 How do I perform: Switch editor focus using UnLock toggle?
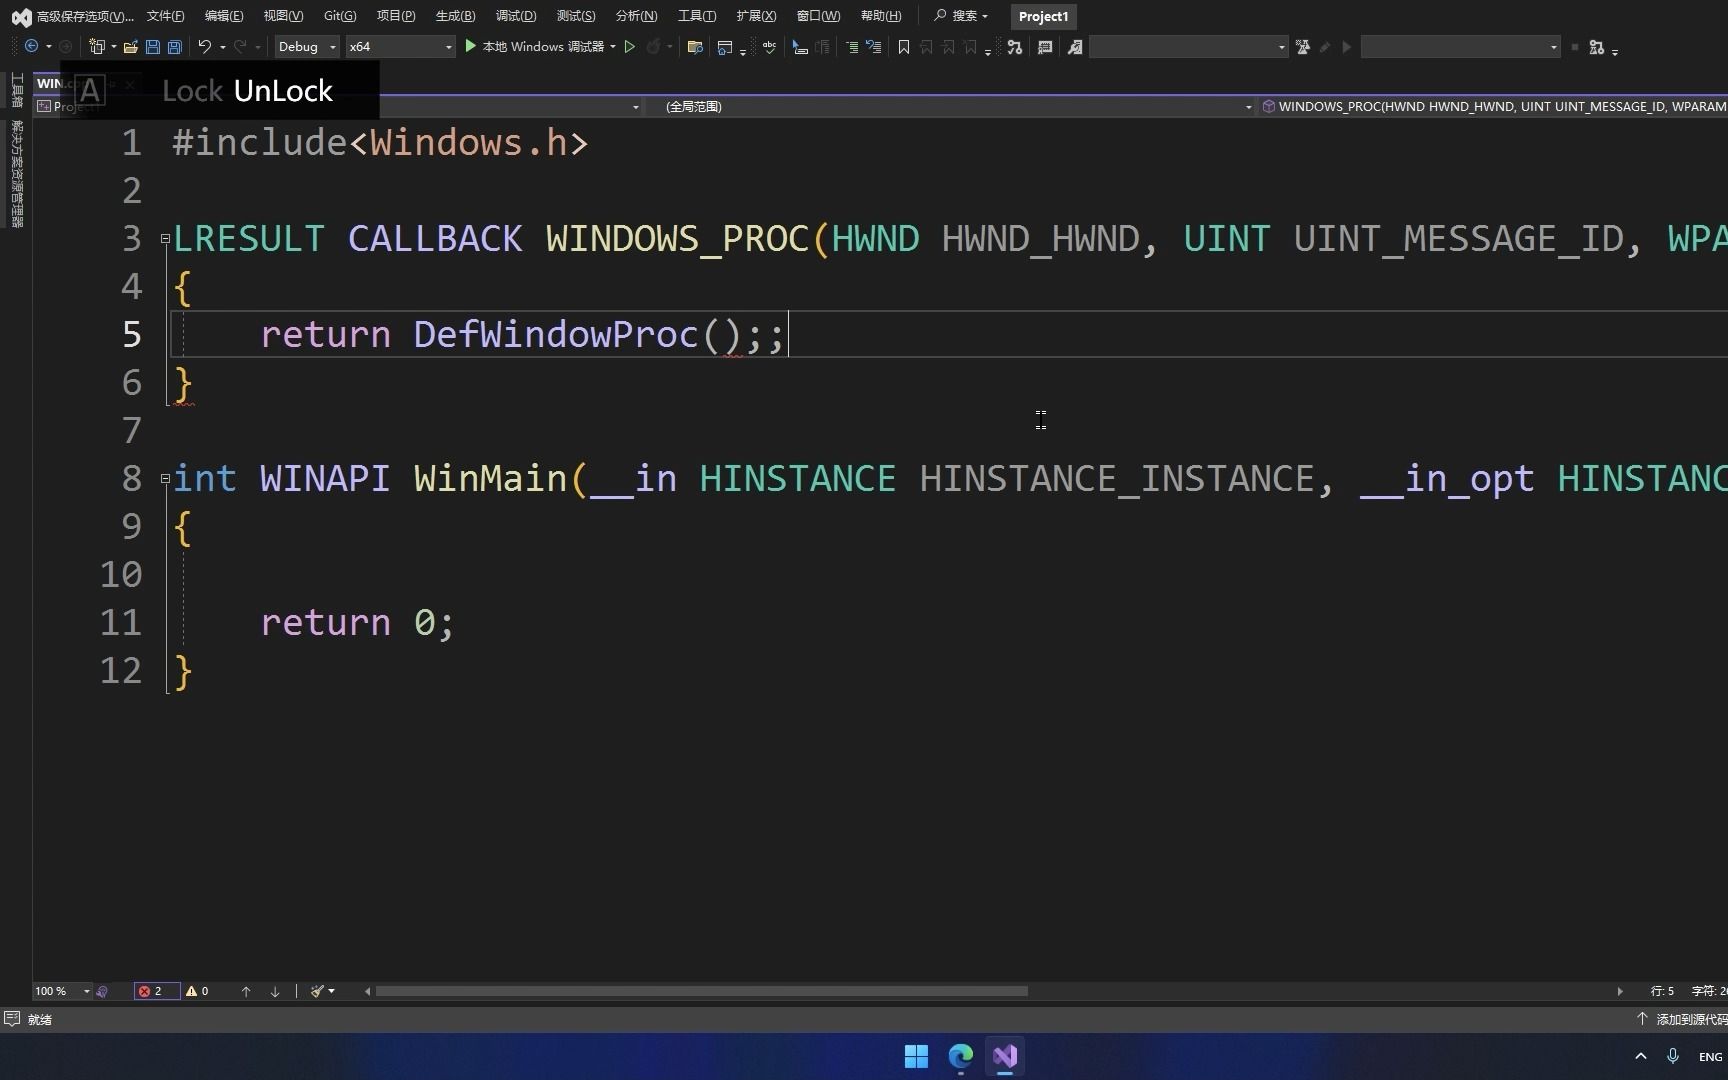click(283, 90)
